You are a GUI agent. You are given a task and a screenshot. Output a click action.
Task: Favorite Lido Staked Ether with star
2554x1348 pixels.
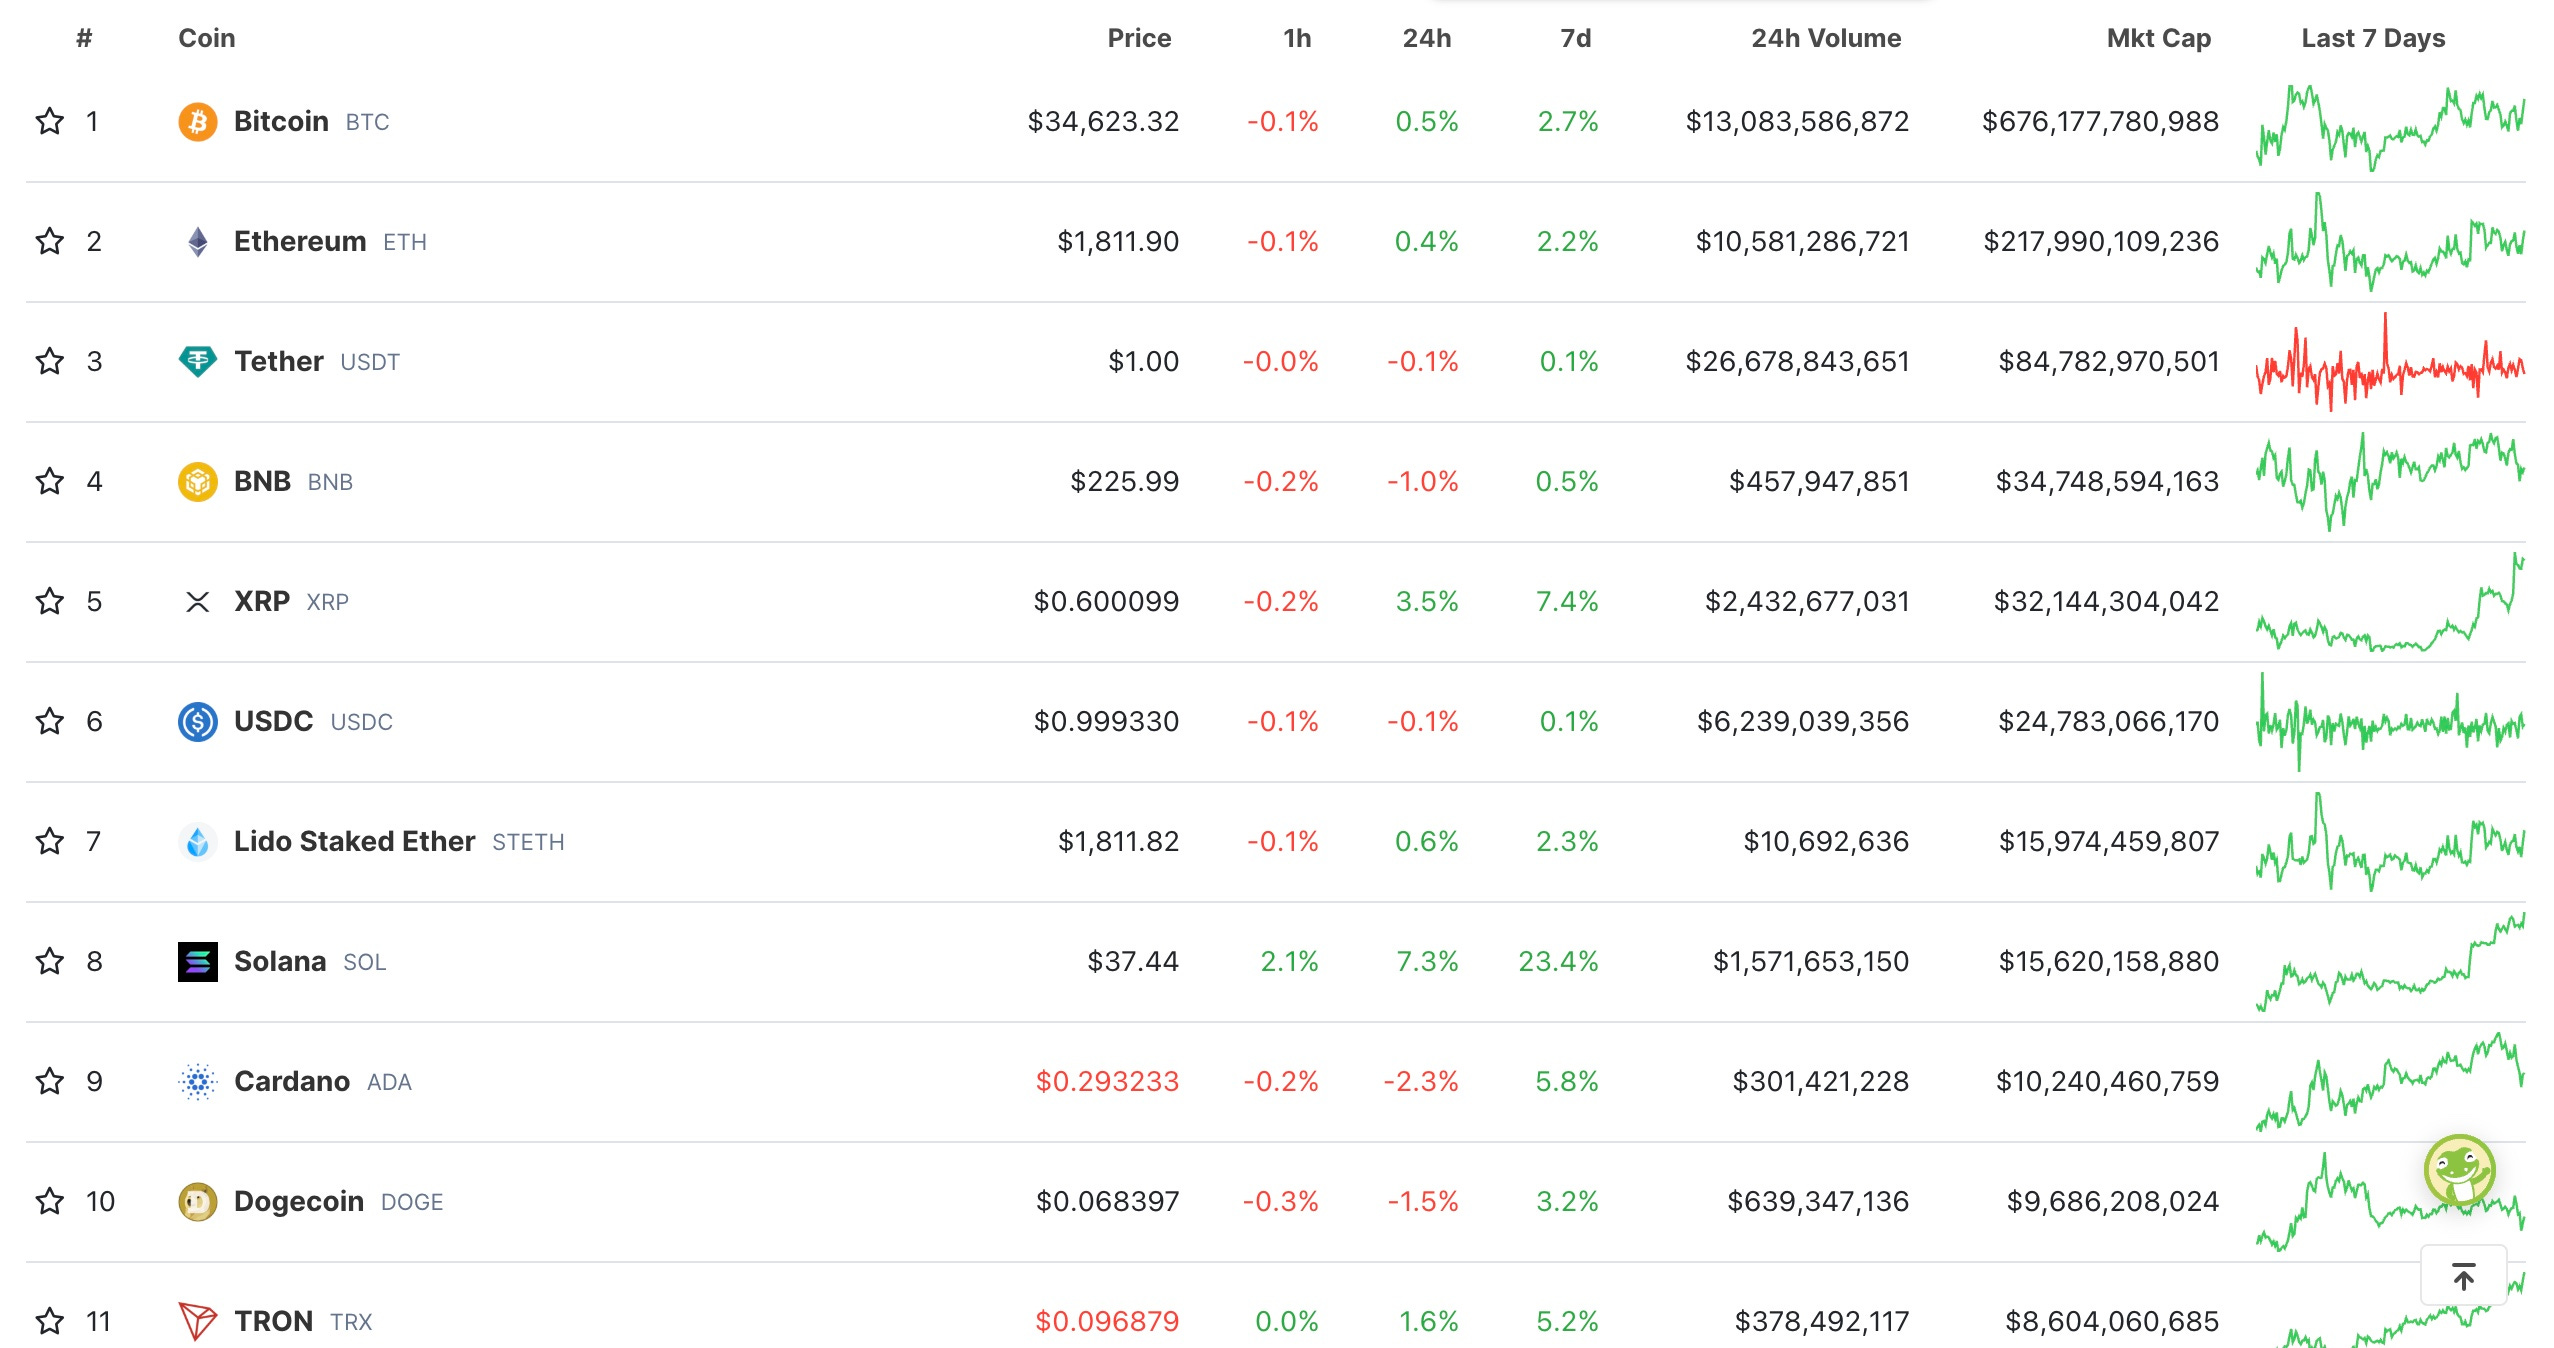(x=50, y=842)
